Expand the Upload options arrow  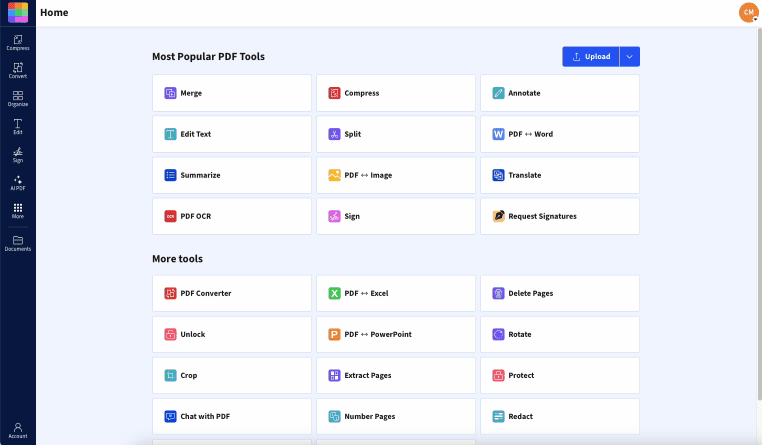[x=630, y=56]
